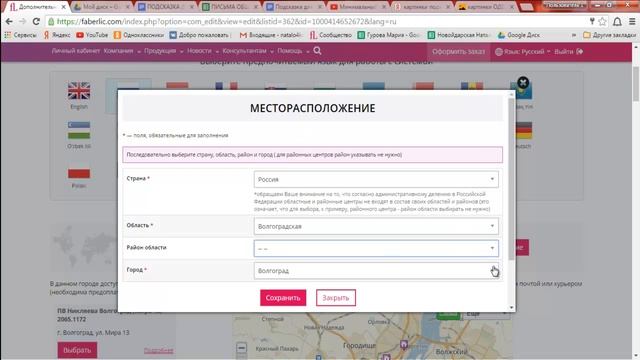Viewport: 640px width, 360px height.
Task: Click the Выбрать button for the Volgograd pickup point
Action: pyautogui.click(x=77, y=350)
